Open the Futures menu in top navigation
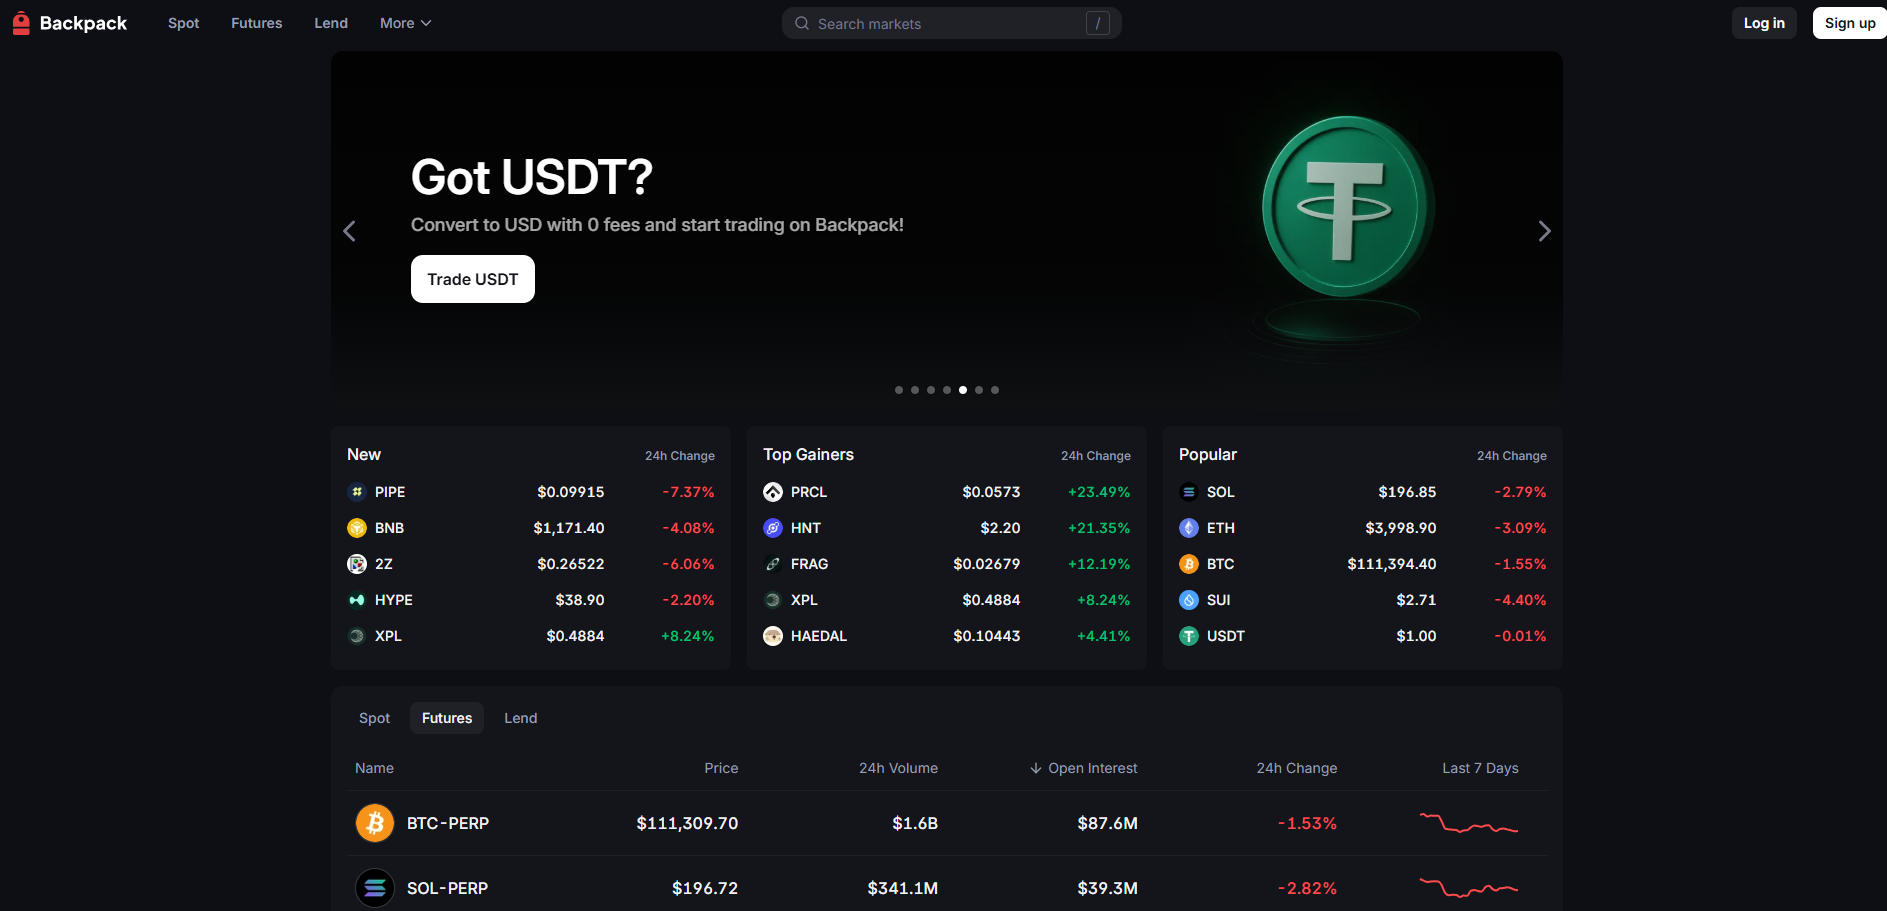This screenshot has height=911, width=1887. point(256,23)
